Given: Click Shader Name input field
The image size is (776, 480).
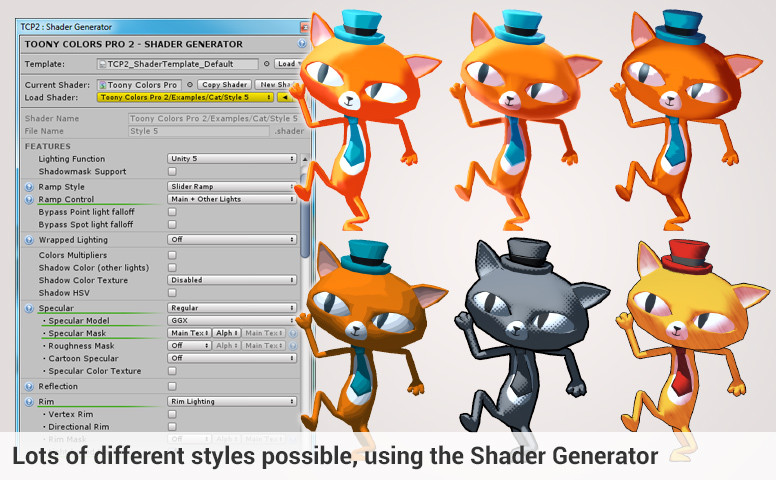Looking at the screenshot, I should pos(214,118).
